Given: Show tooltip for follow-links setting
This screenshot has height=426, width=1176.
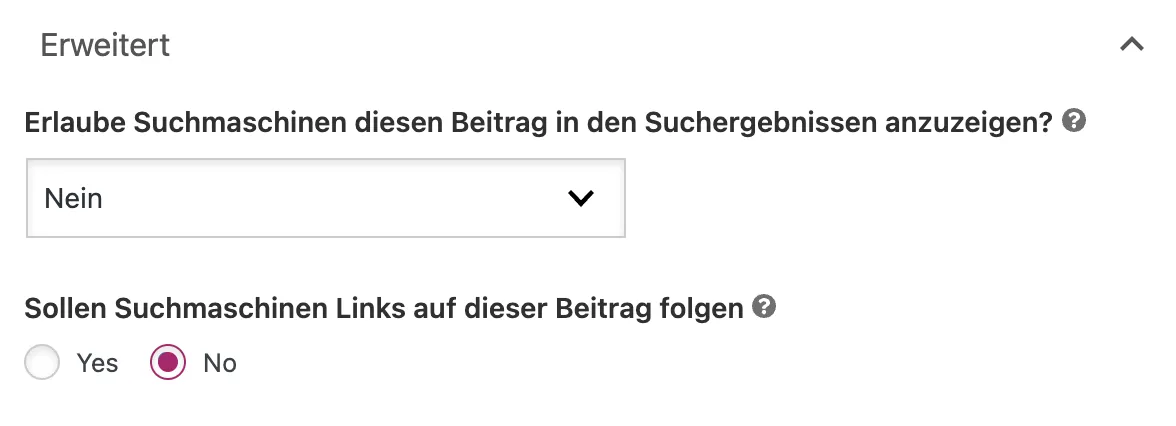Looking at the screenshot, I should click(764, 306).
